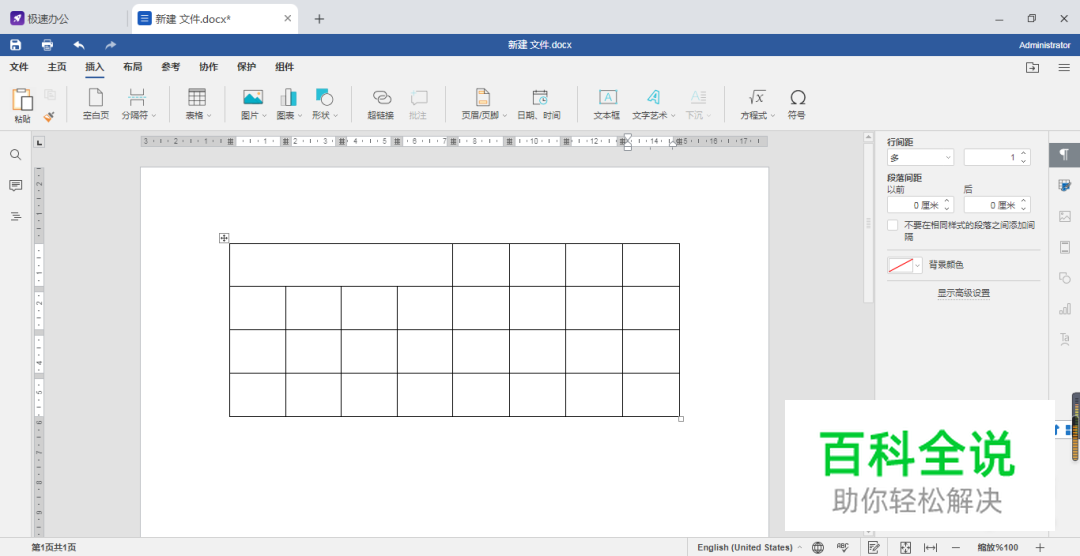Click the table move handle

[224, 238]
